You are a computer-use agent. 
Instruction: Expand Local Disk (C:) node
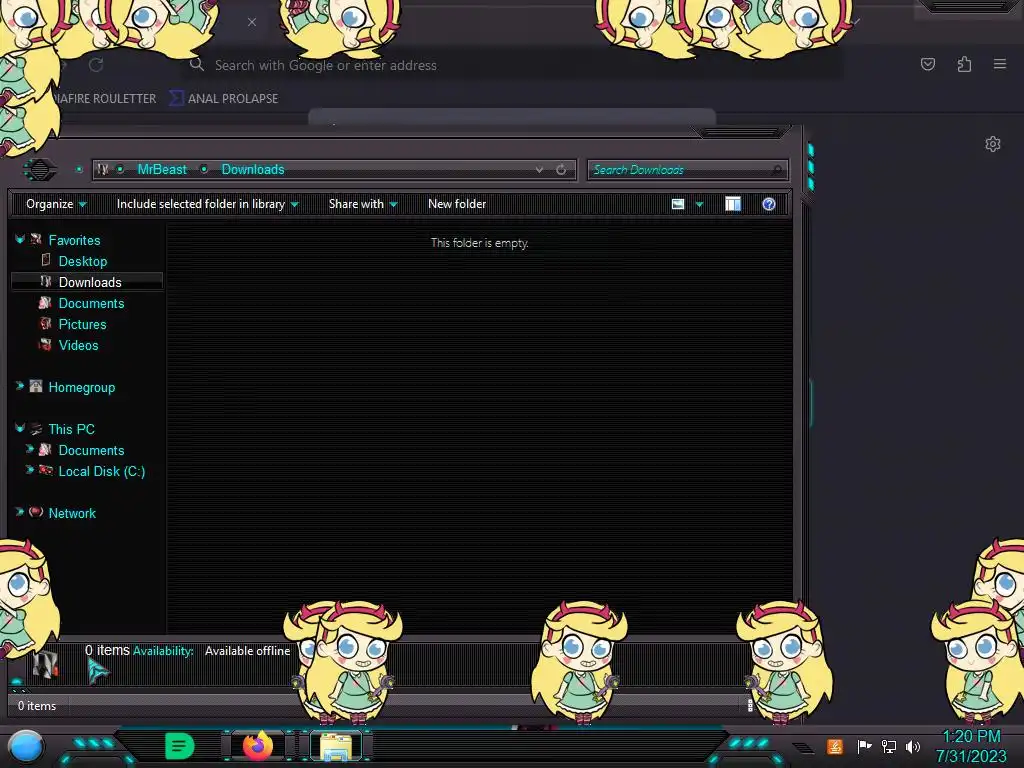29,470
